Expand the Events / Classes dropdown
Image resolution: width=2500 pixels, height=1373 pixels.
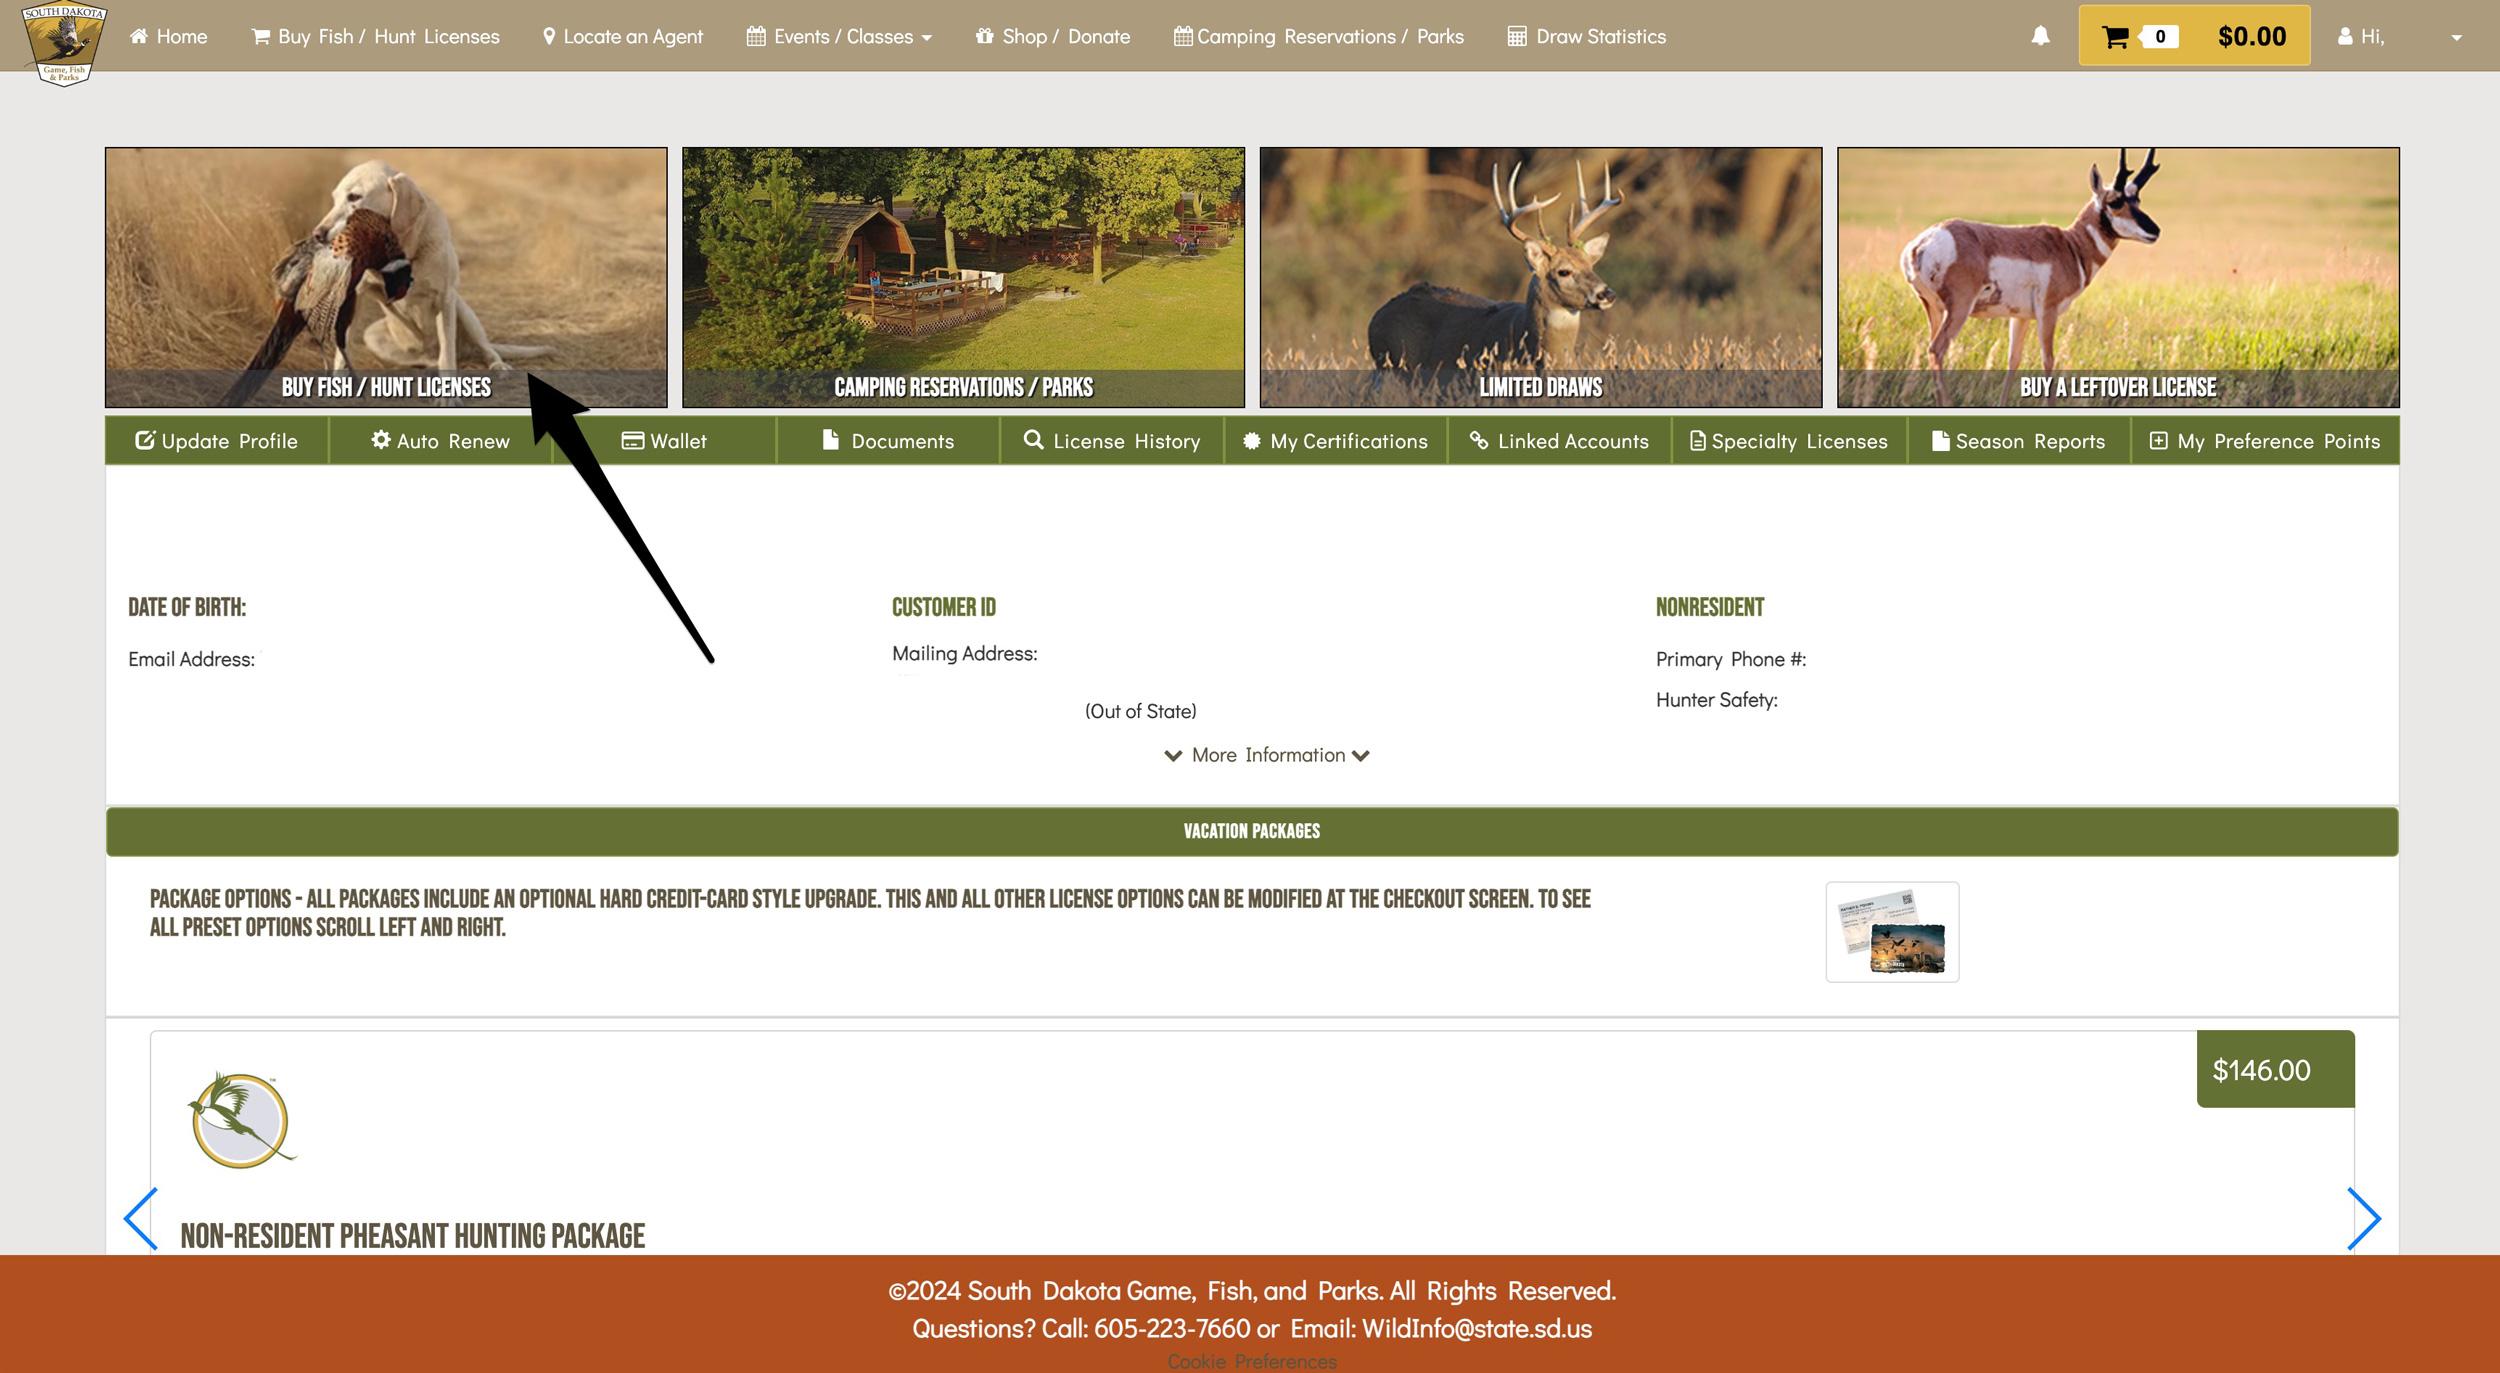click(x=838, y=36)
